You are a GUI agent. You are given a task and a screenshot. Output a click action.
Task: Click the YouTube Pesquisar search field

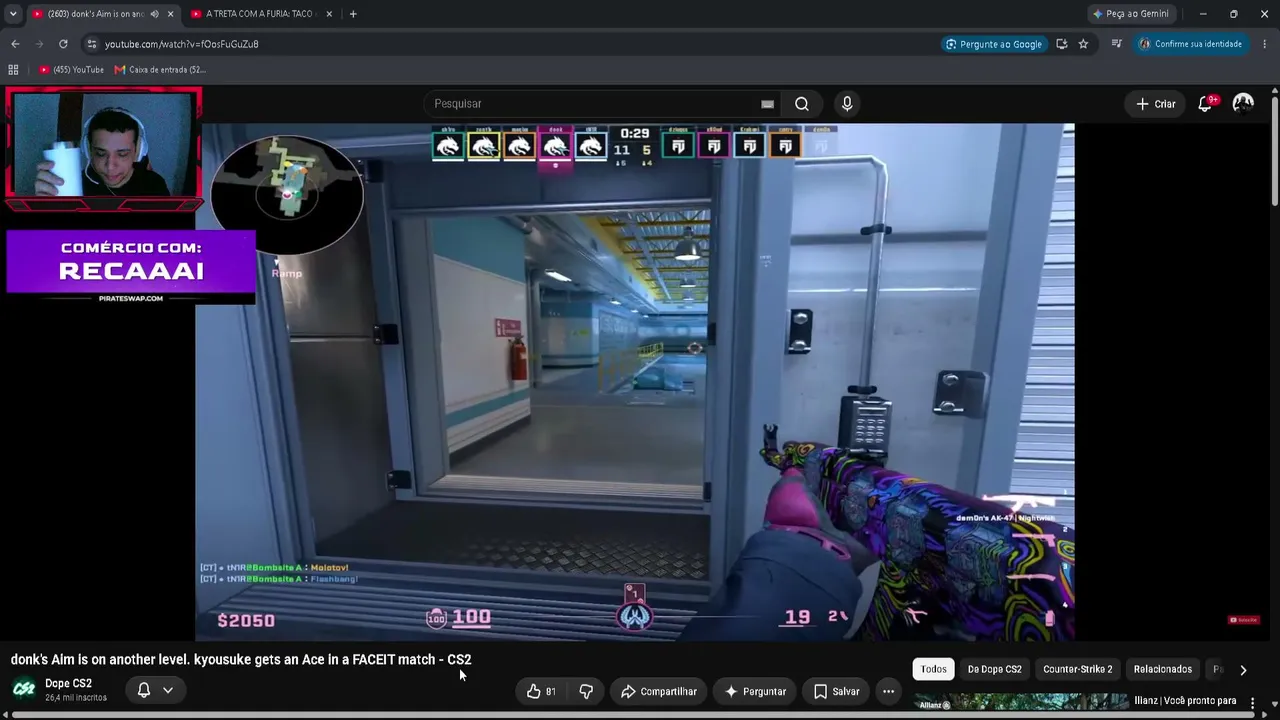[x=596, y=104]
